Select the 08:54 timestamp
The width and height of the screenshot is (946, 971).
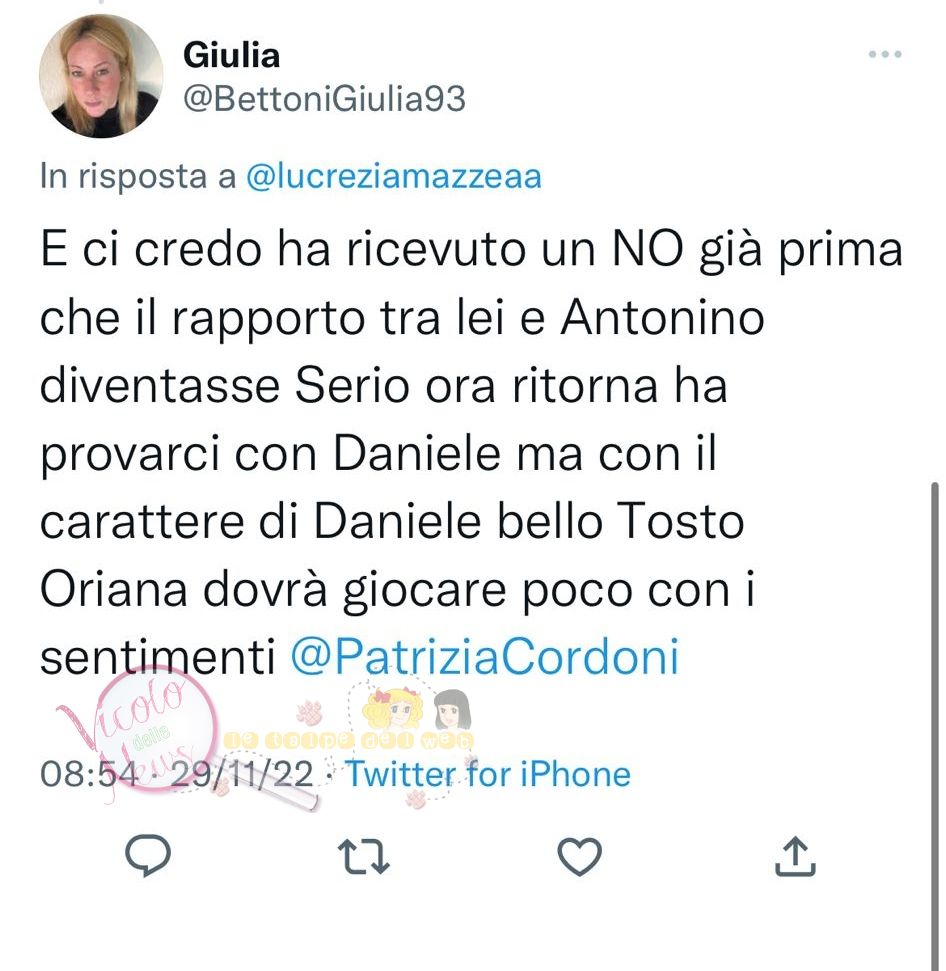pos(89,774)
